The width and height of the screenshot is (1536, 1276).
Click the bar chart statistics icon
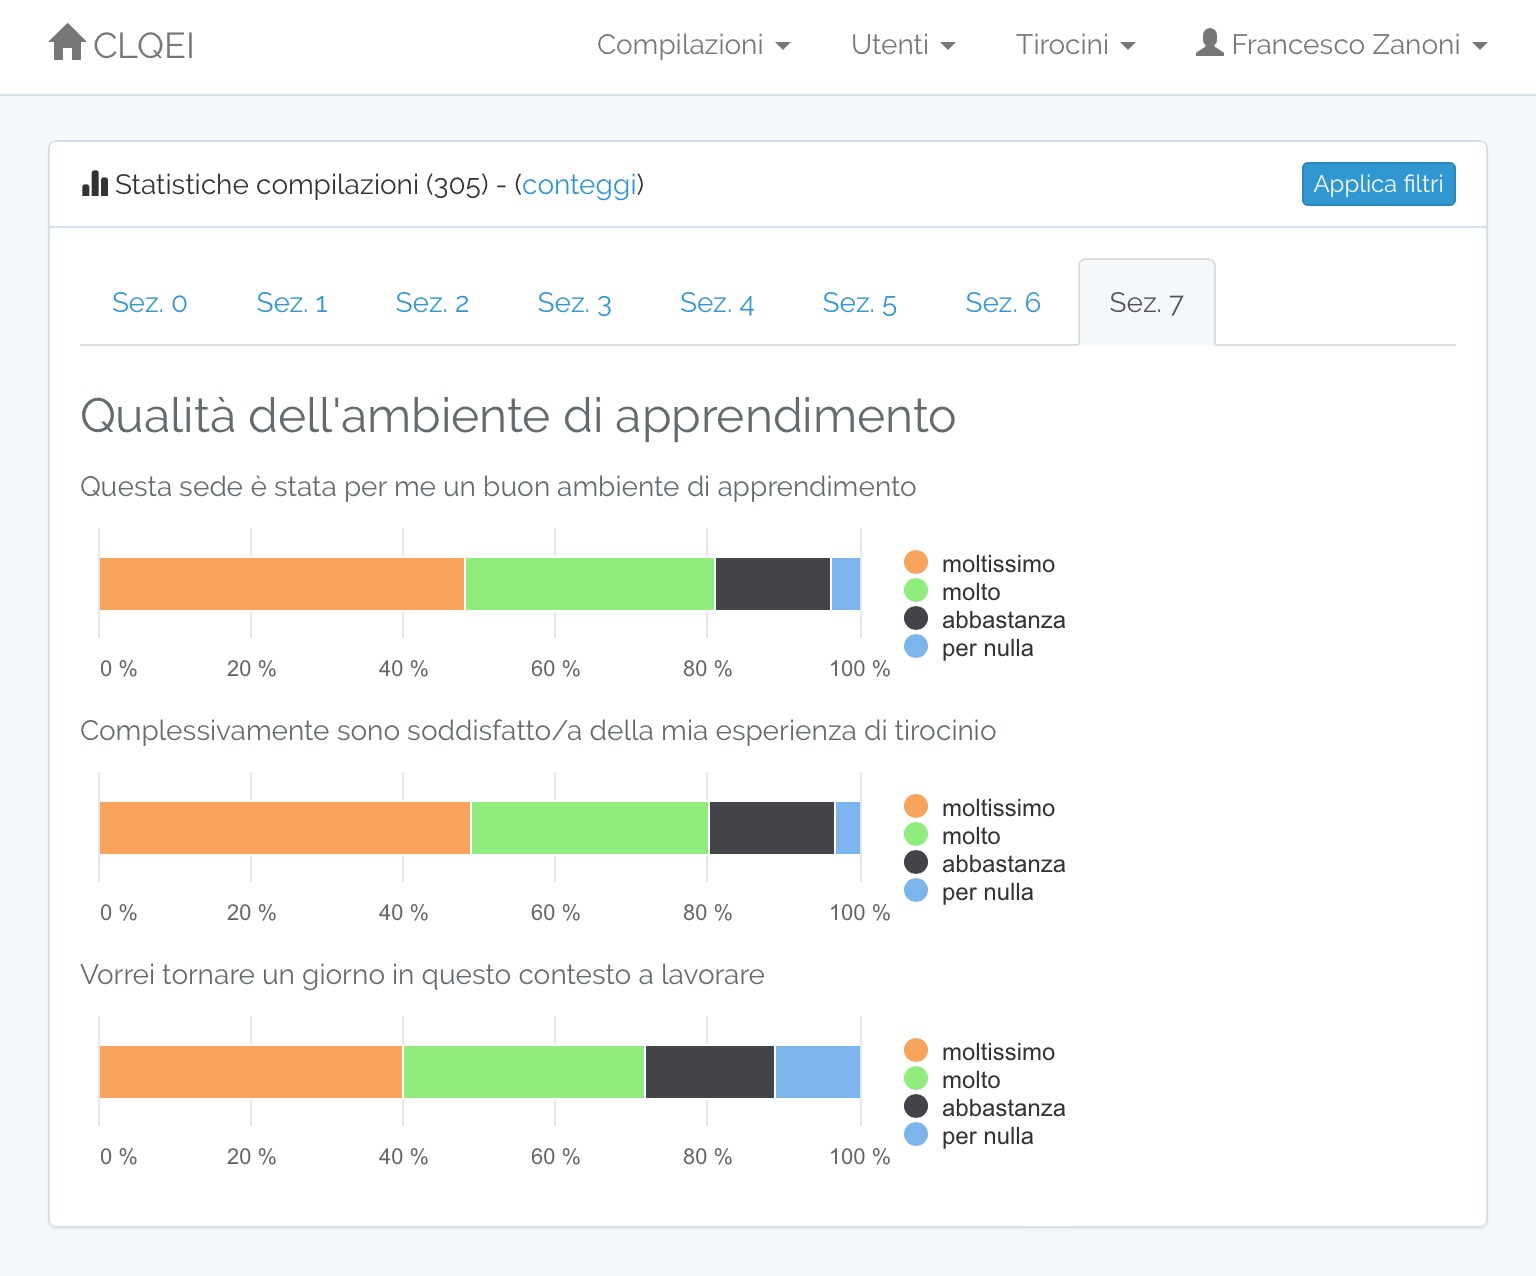click(95, 184)
